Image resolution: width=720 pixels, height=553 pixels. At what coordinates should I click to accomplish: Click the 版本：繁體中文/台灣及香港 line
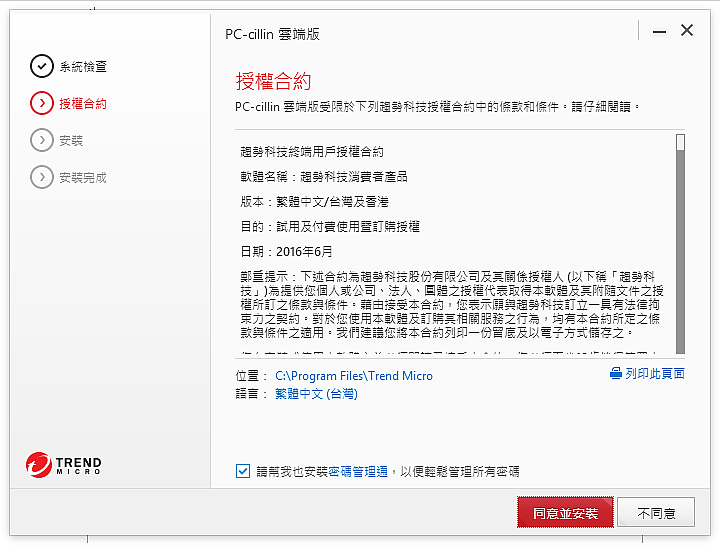point(315,201)
